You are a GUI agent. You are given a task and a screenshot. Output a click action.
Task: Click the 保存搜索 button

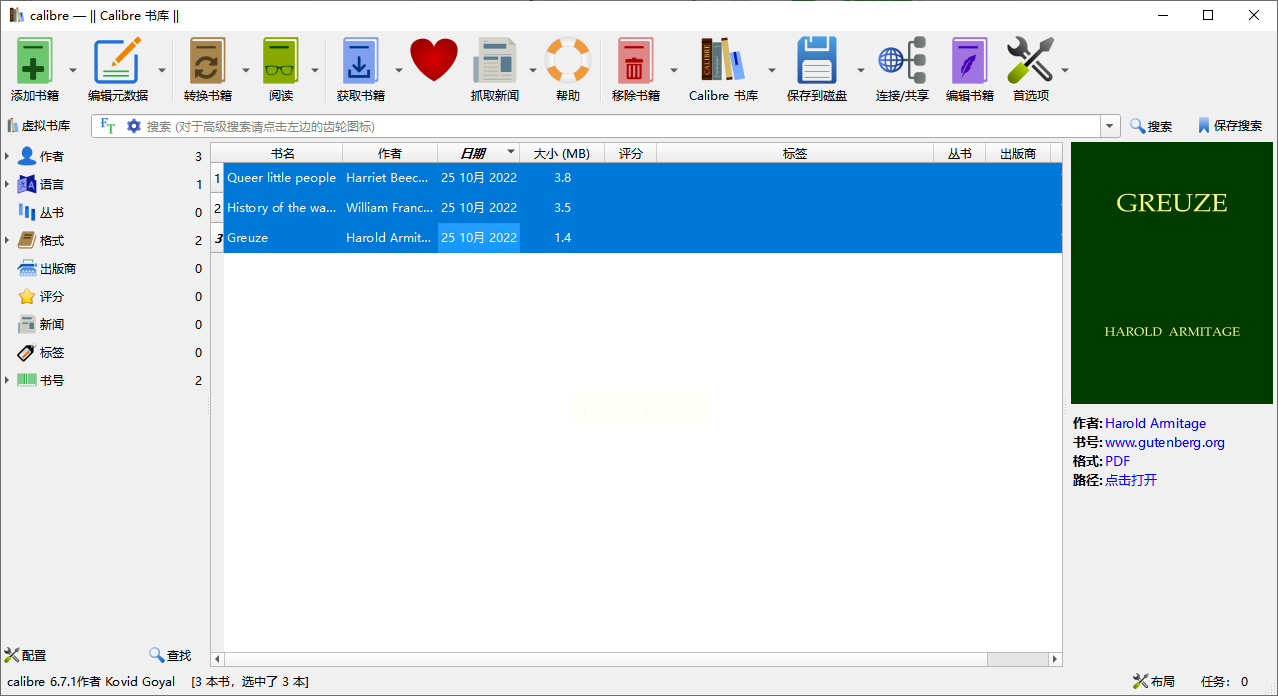tap(1229, 126)
